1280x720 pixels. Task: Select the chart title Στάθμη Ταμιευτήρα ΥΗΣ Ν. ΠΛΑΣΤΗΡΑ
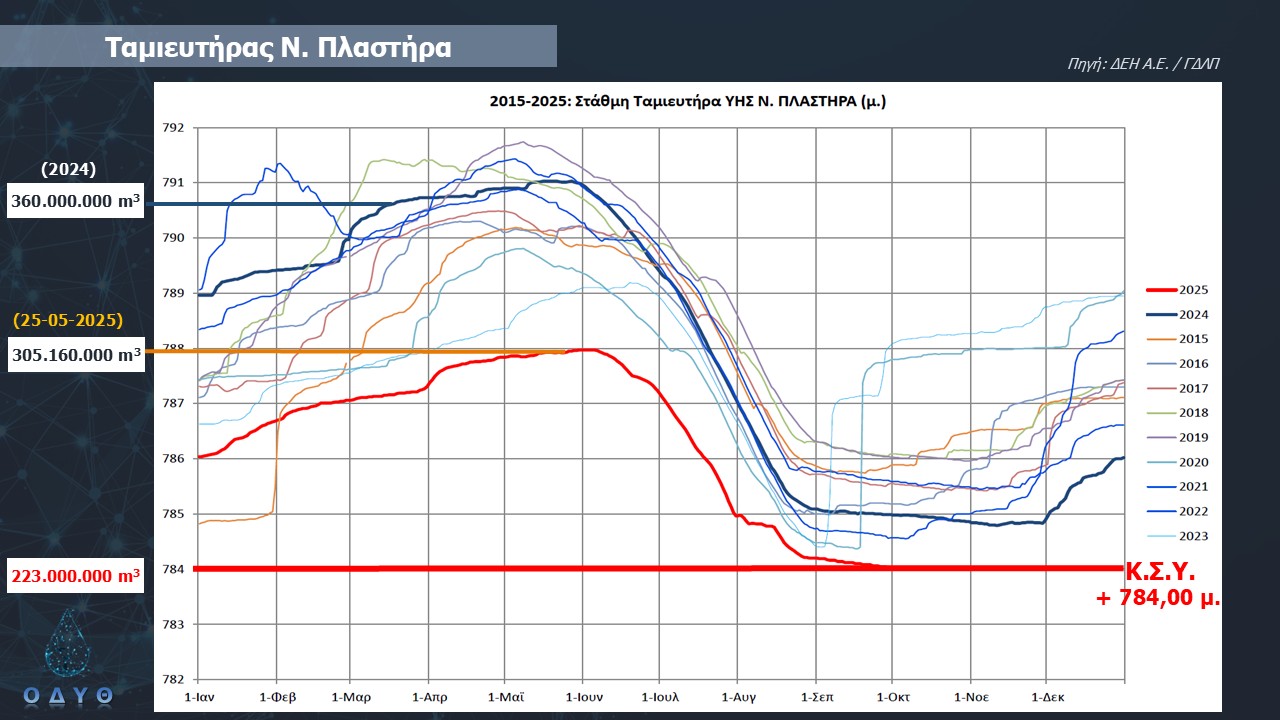click(687, 101)
